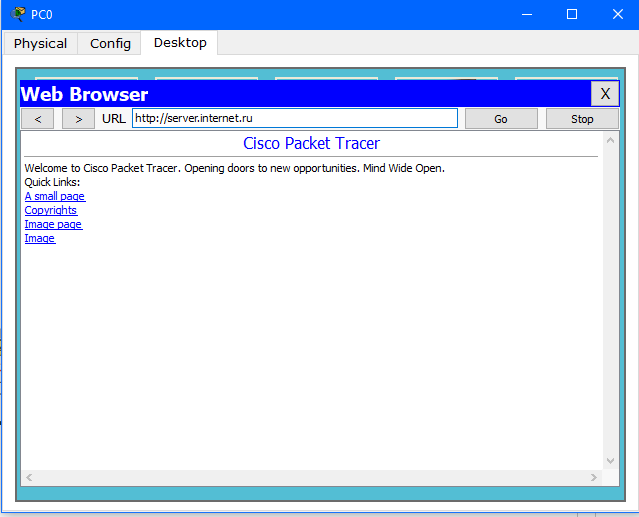Click the vertical scrollbar down arrow
Image resolution: width=639 pixels, height=517 pixels.
[x=610, y=461]
